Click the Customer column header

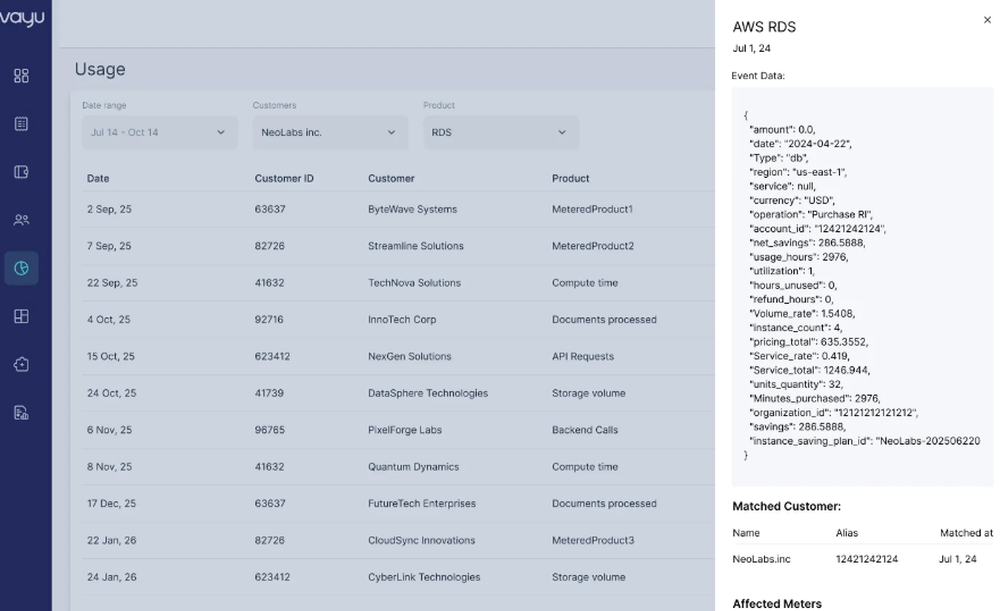[x=390, y=178]
